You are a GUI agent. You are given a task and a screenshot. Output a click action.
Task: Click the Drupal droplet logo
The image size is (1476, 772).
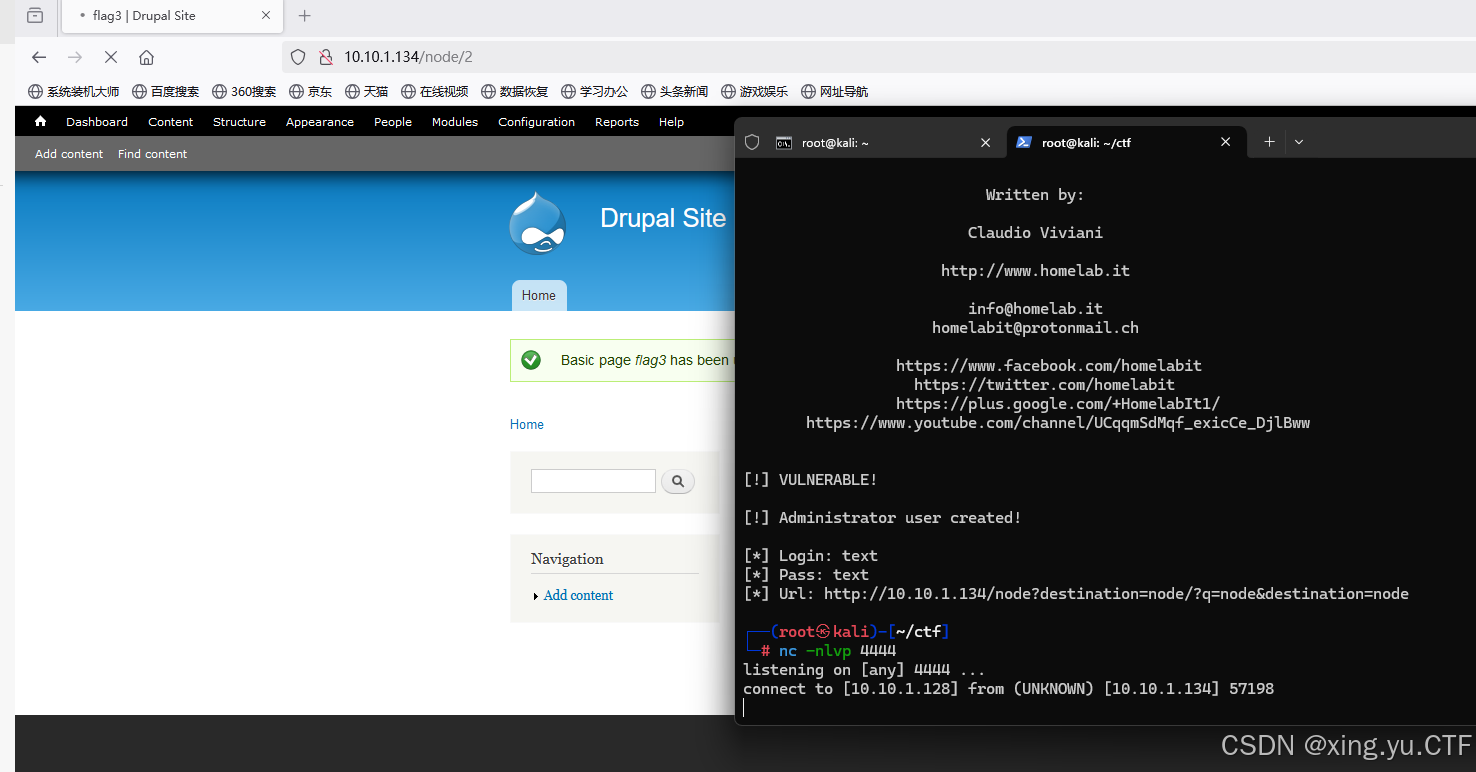537,223
